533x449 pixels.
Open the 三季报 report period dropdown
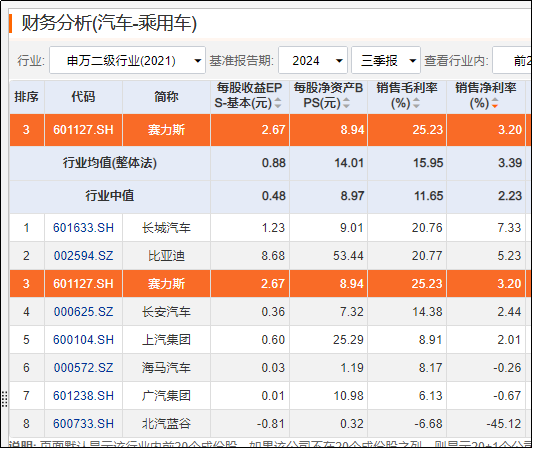coord(386,61)
